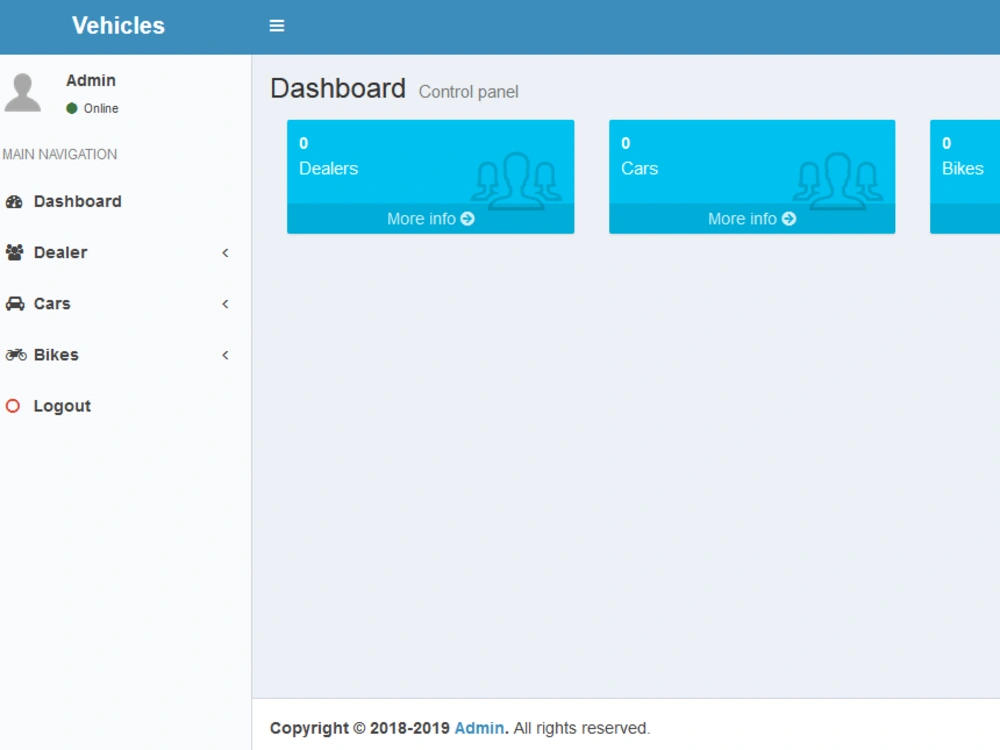The height and width of the screenshot is (750, 1000).
Task: Click the Admin user avatar image
Action: coord(23,92)
